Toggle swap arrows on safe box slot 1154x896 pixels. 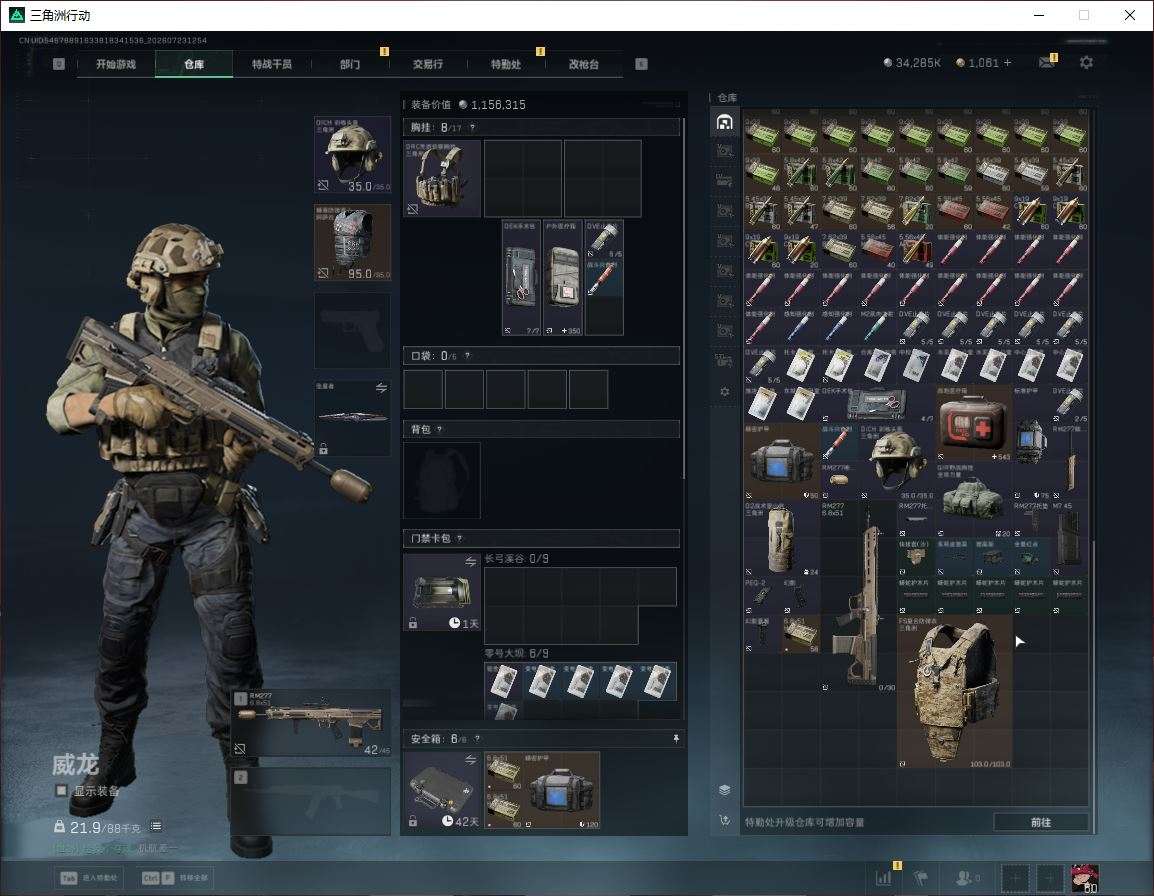click(x=470, y=759)
